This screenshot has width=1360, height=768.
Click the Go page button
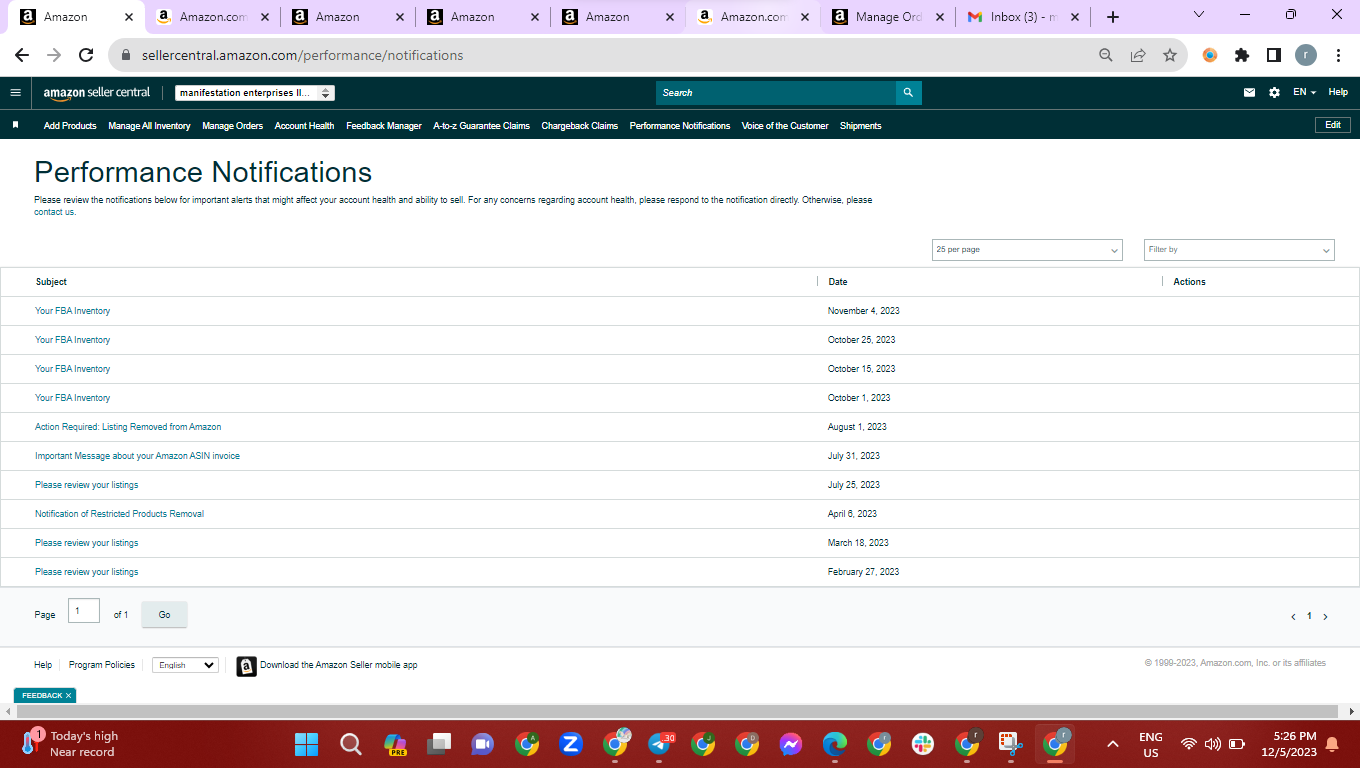point(164,615)
